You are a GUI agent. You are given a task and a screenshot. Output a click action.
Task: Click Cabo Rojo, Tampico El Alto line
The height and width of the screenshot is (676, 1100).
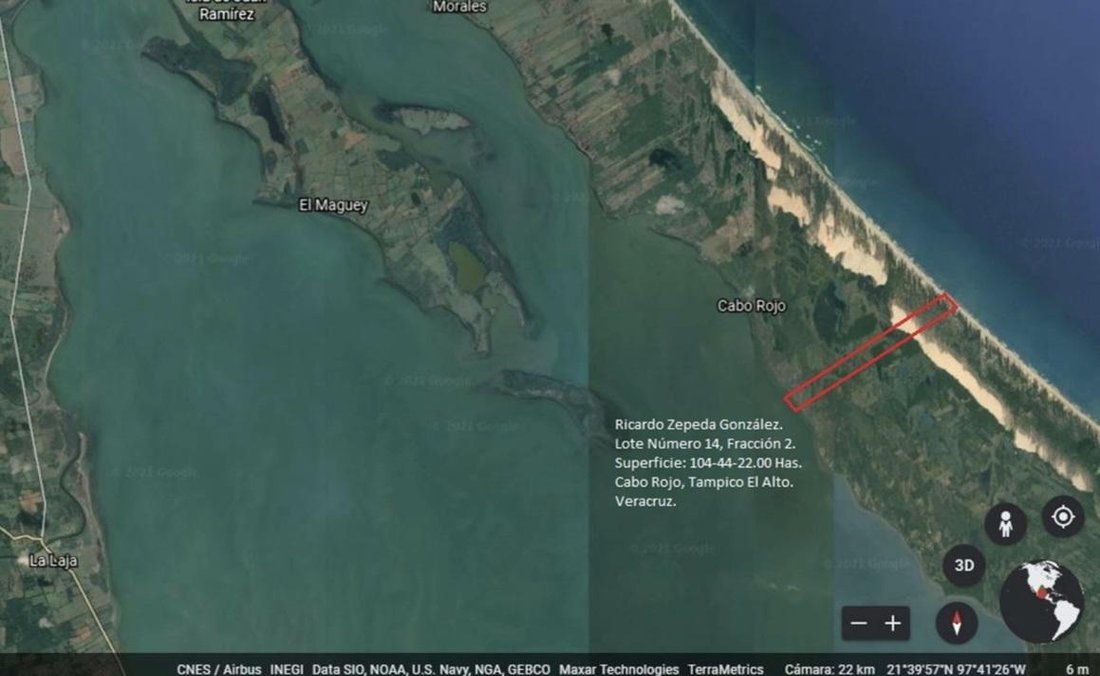704,482
